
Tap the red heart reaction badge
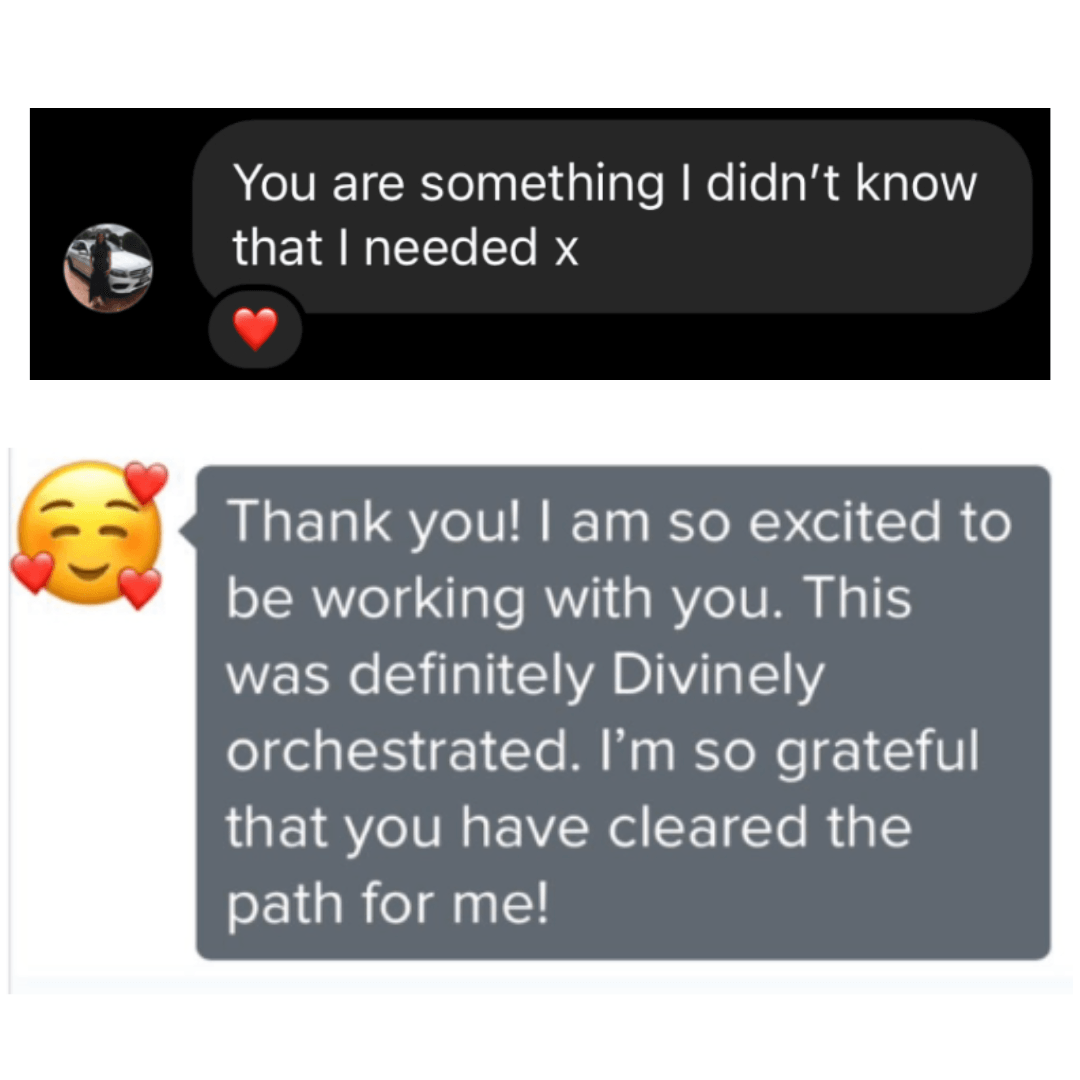click(256, 329)
